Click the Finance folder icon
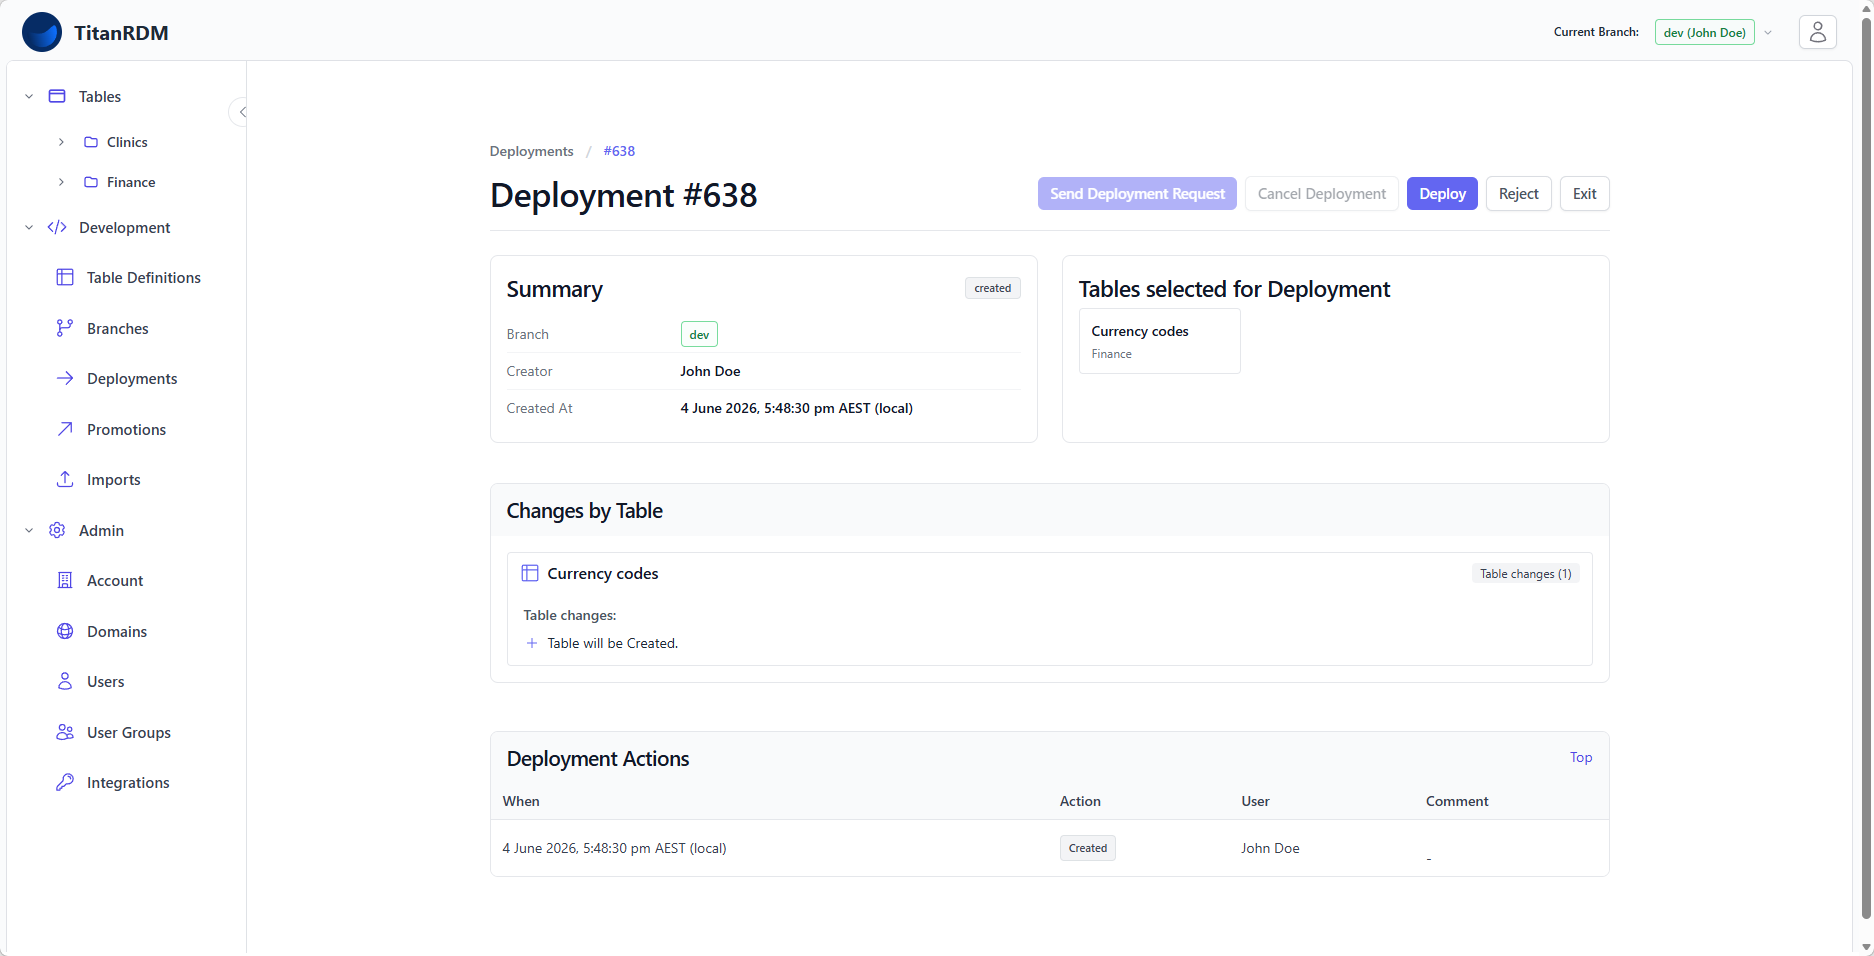 [91, 182]
